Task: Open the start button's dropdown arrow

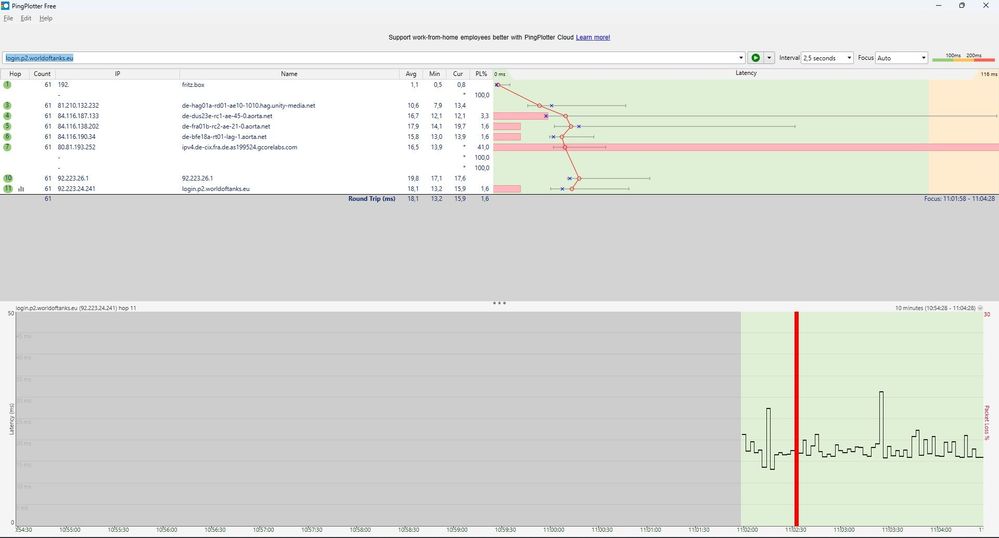Action: 769,57
